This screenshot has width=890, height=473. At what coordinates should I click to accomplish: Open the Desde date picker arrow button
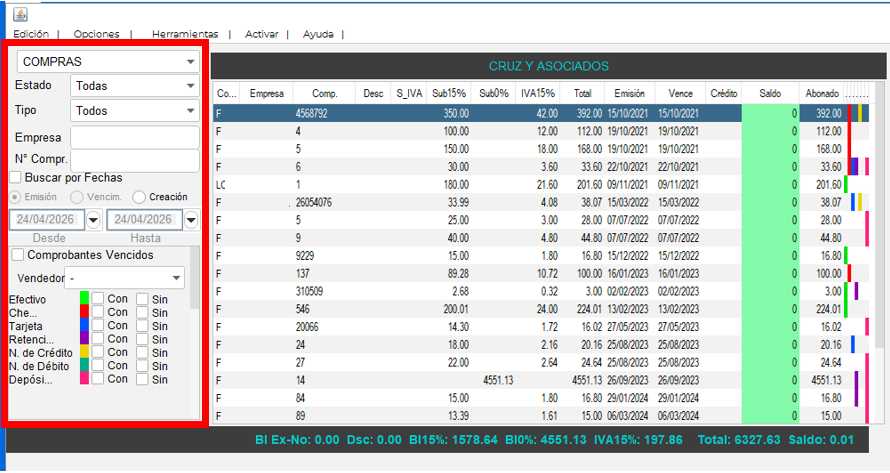(94, 219)
